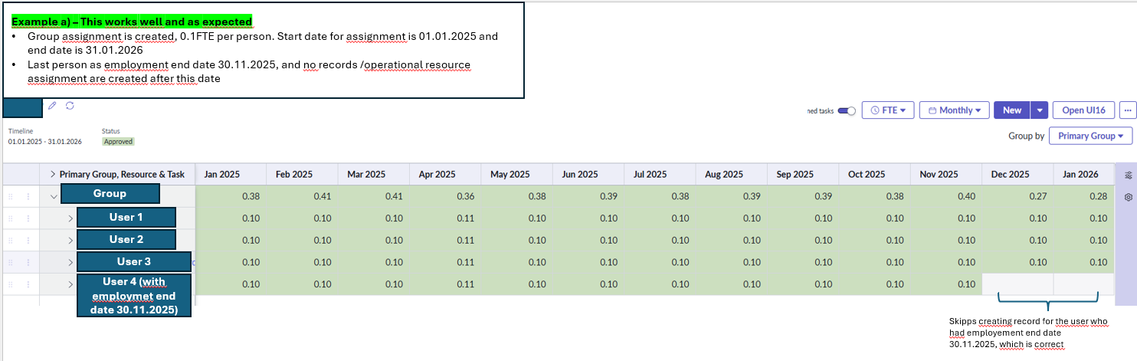
Task: Expand the User 4 row with employment end date
Action: click(70, 284)
